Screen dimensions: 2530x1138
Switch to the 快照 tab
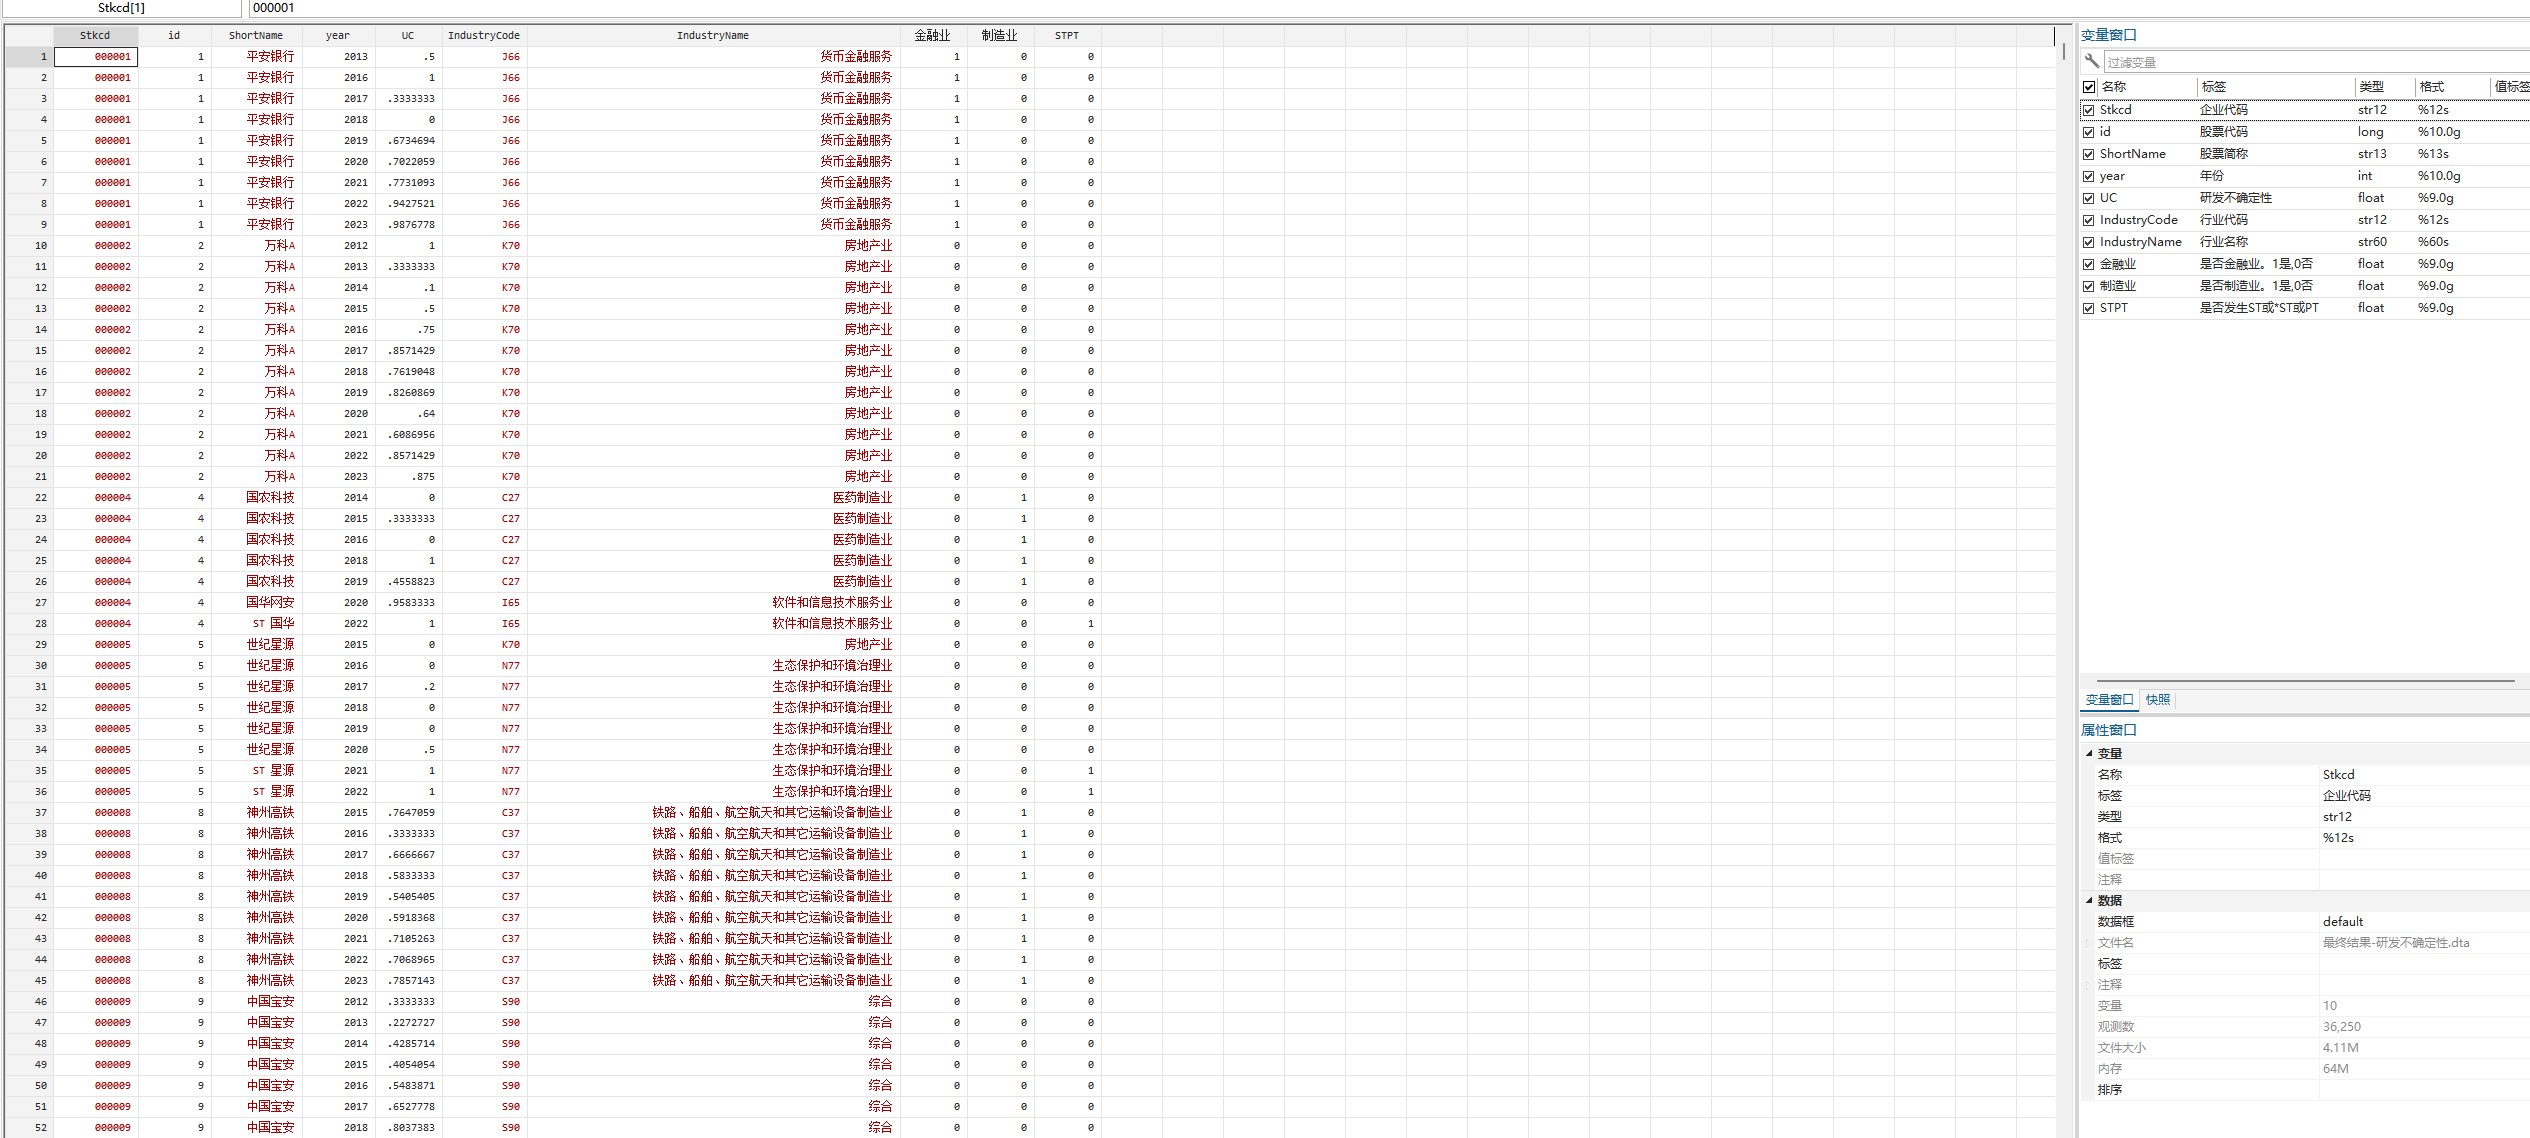click(x=2157, y=700)
